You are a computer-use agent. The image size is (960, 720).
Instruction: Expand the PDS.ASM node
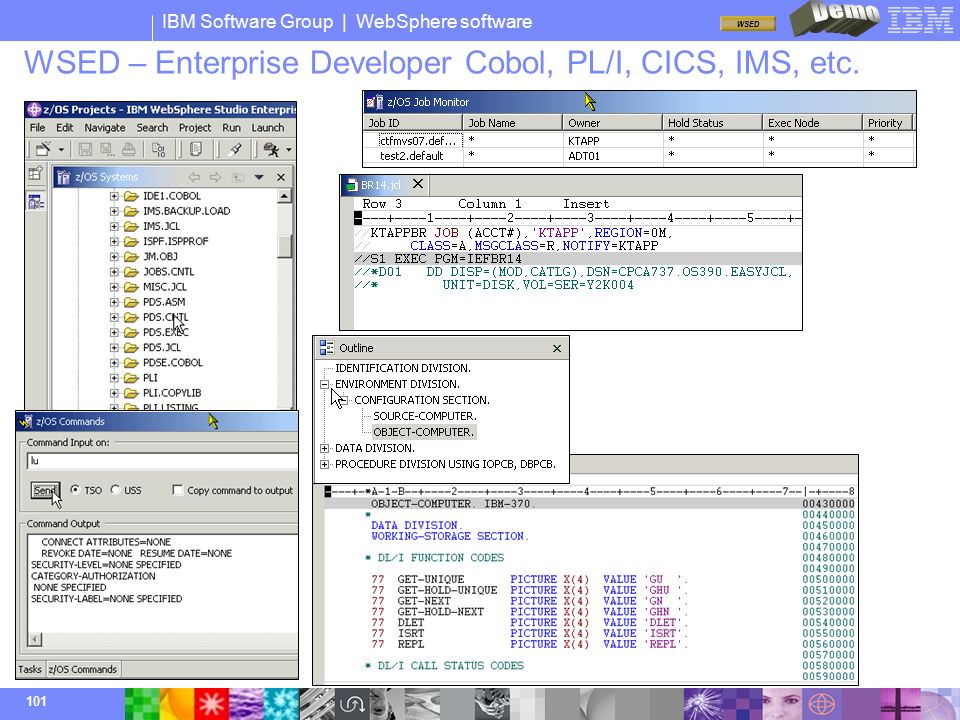click(x=114, y=302)
